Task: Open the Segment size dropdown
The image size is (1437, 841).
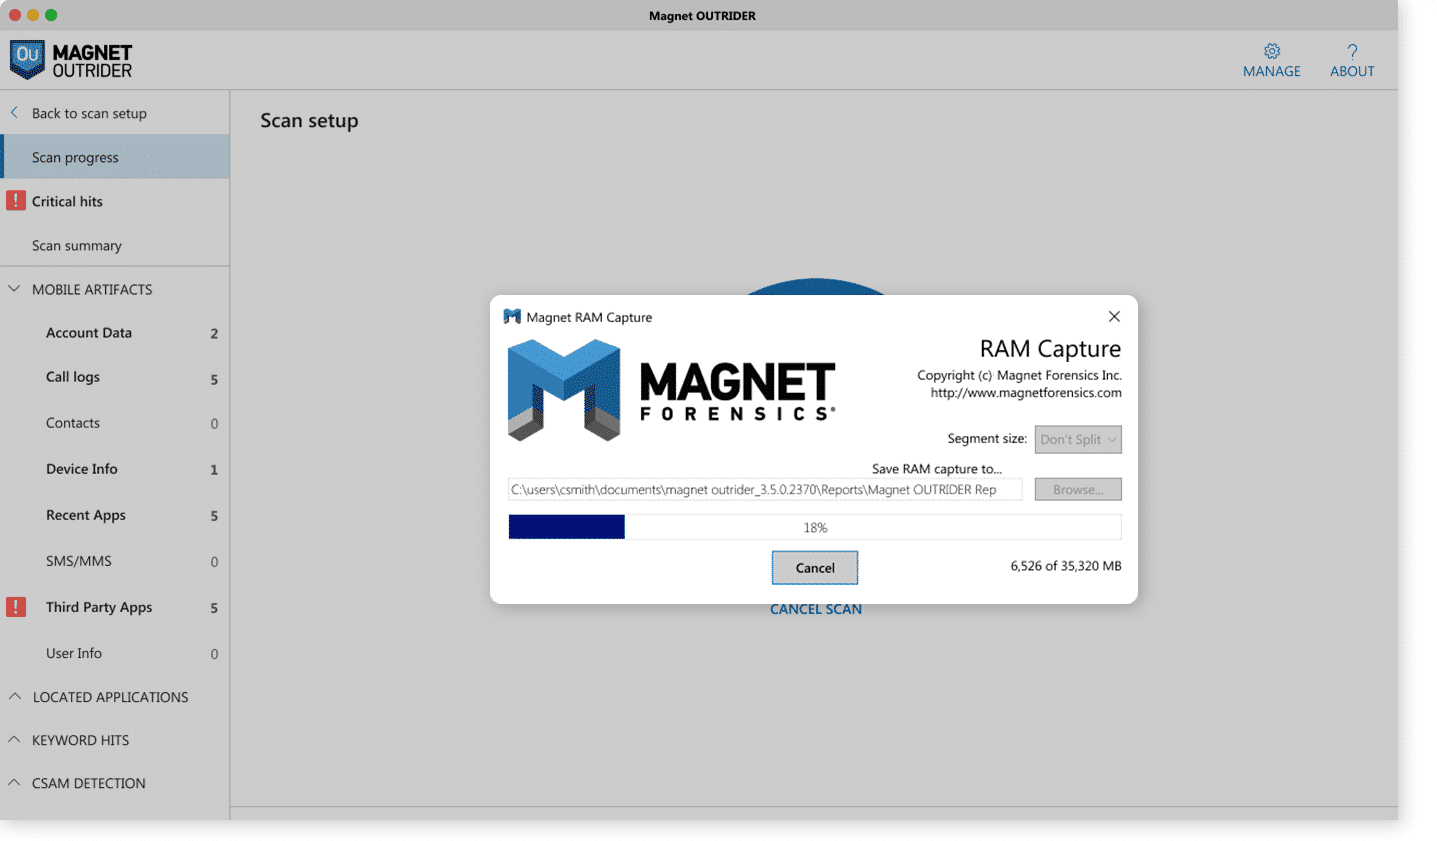Action: tap(1077, 439)
